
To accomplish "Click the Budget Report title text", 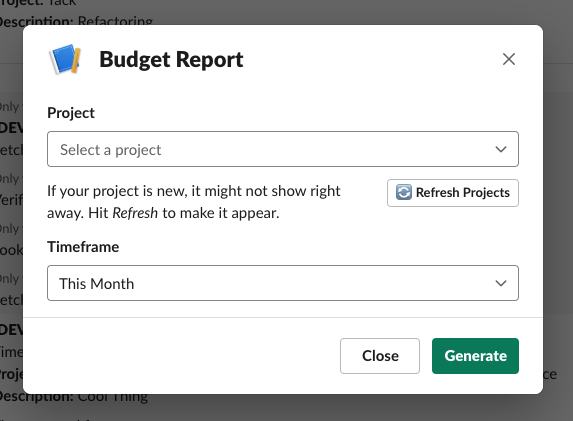I will click(171, 60).
